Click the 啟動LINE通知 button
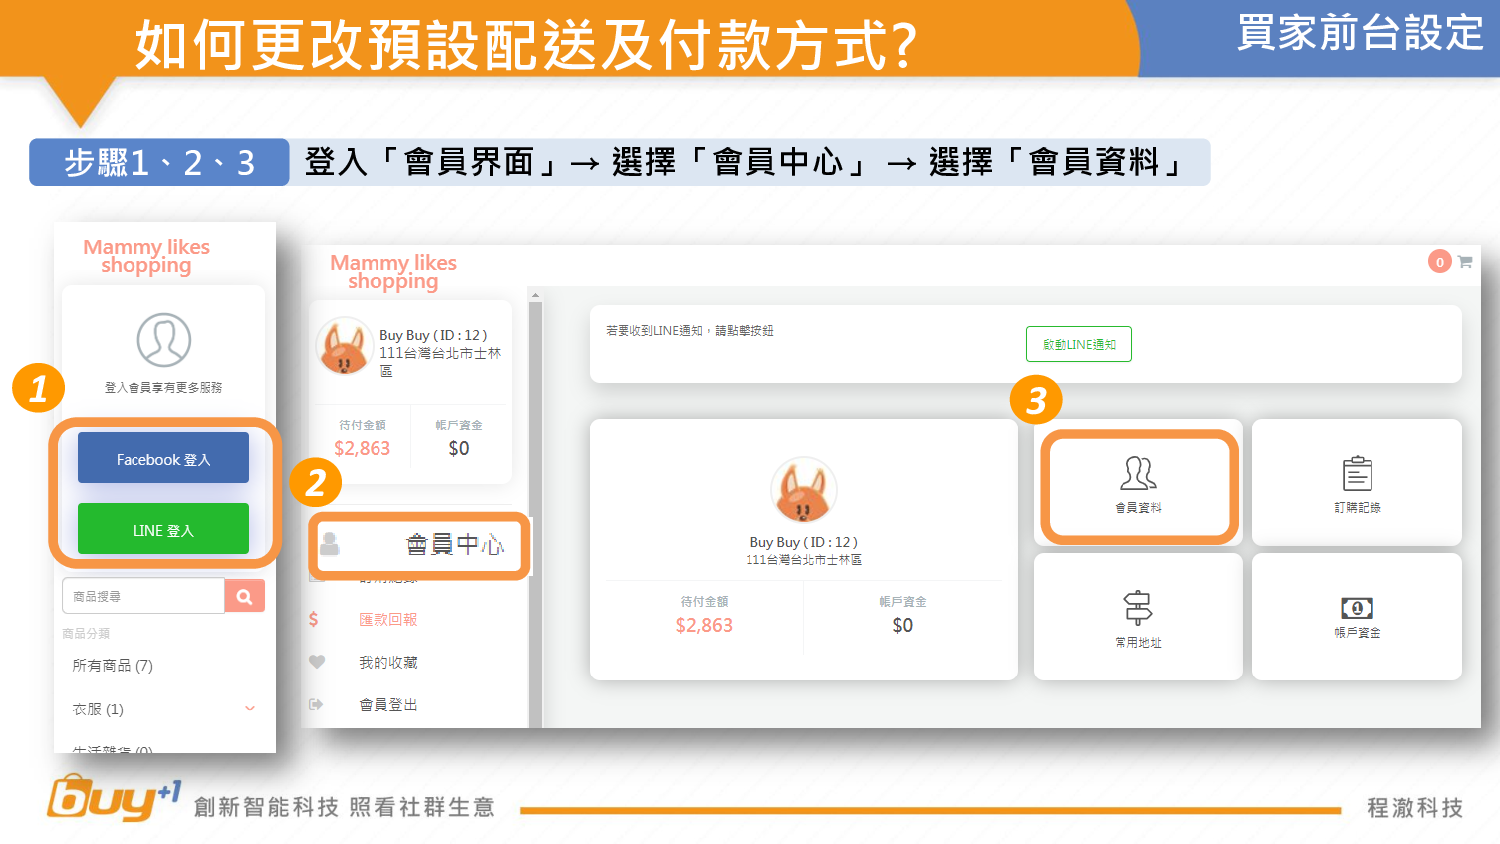 [x=1078, y=344]
